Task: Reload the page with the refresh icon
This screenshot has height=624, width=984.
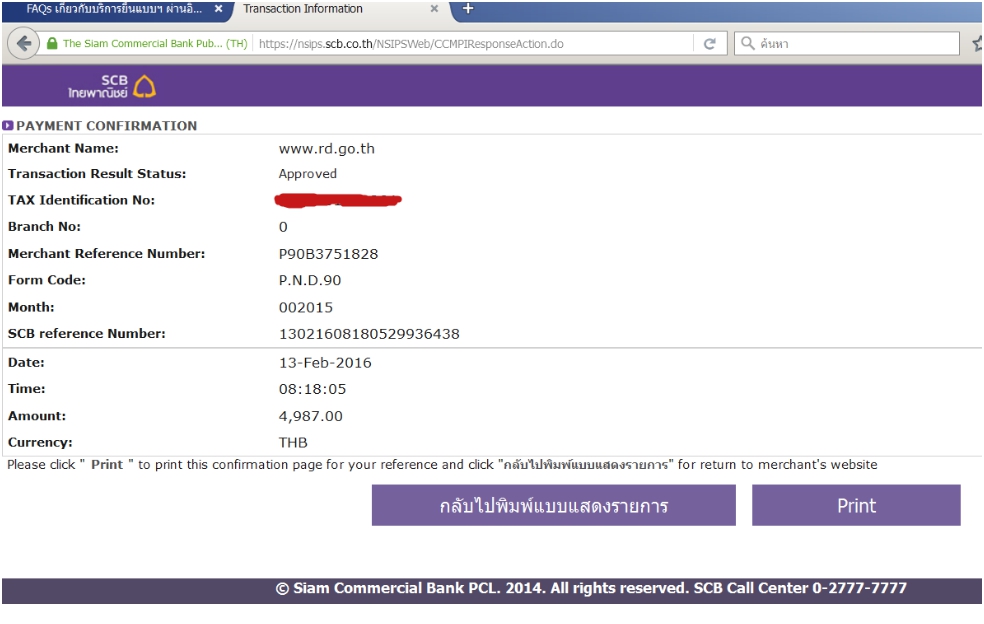Action: [710, 43]
